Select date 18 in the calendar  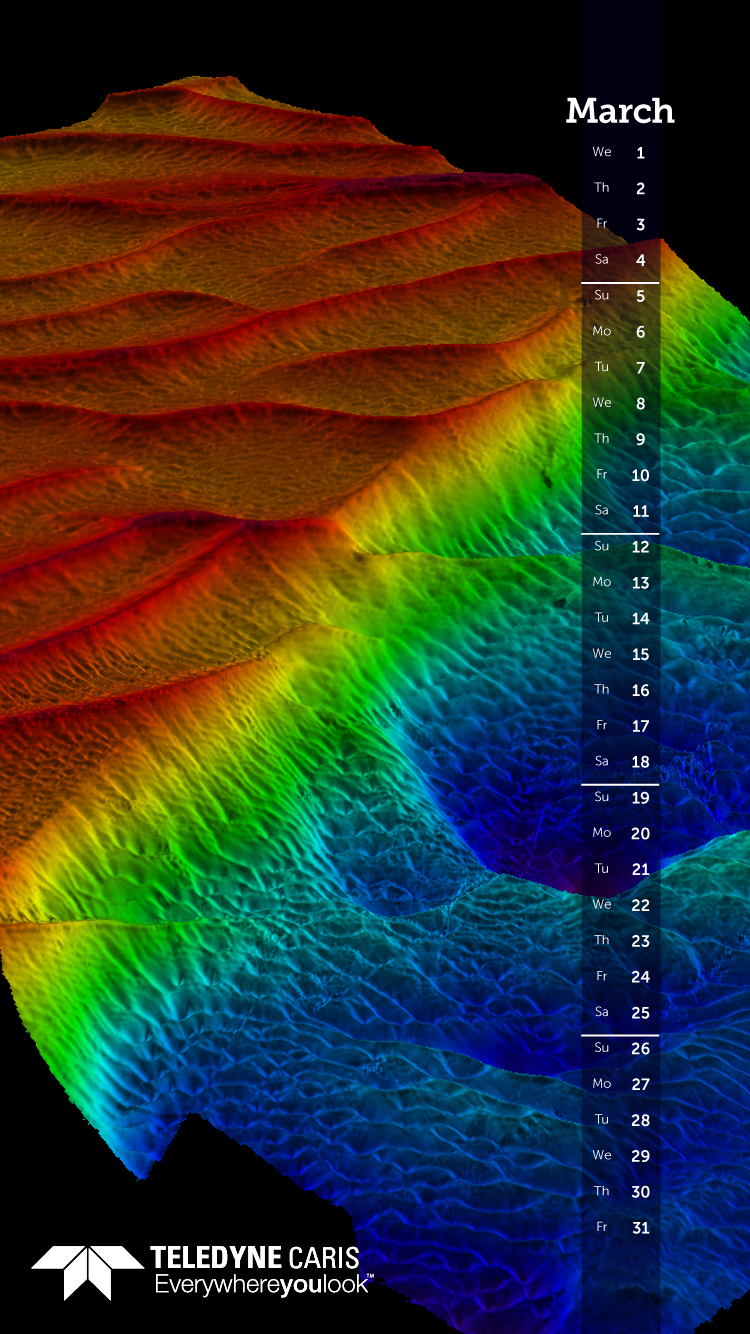(x=641, y=762)
